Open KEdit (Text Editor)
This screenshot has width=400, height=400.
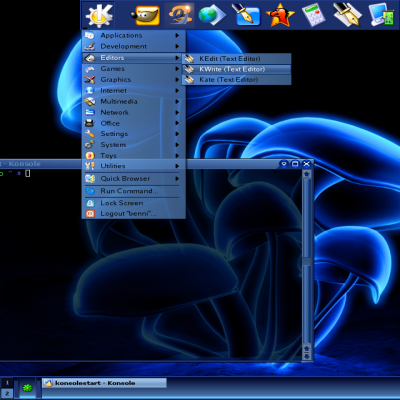(236, 59)
